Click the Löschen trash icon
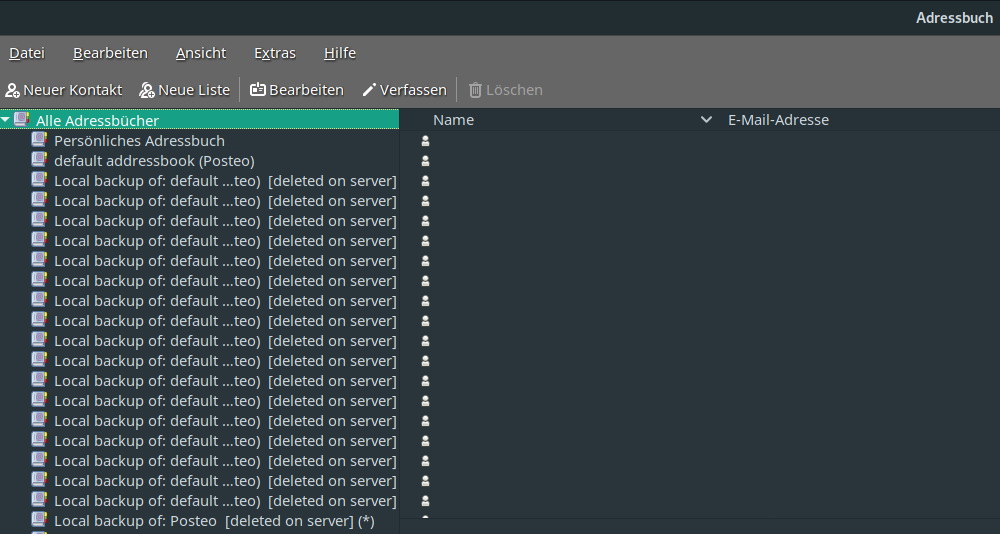 pos(475,90)
